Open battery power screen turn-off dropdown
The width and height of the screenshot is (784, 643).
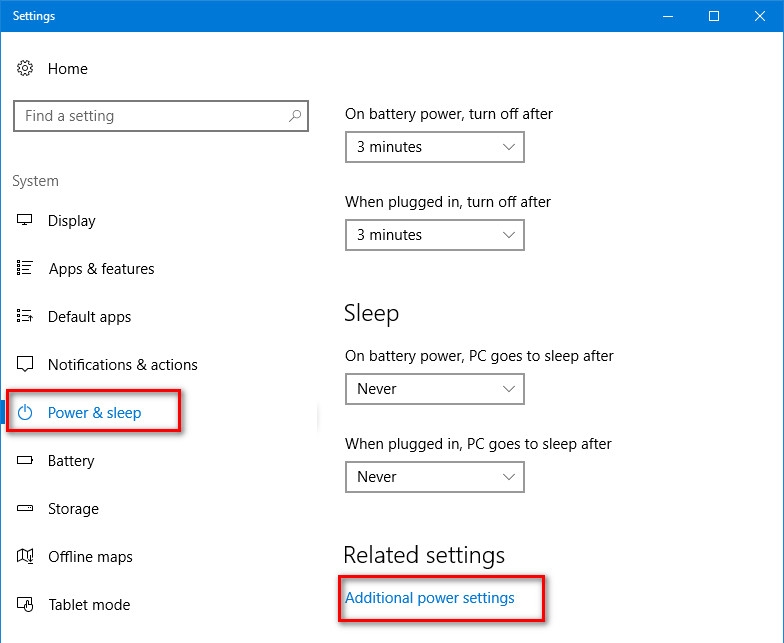(434, 147)
